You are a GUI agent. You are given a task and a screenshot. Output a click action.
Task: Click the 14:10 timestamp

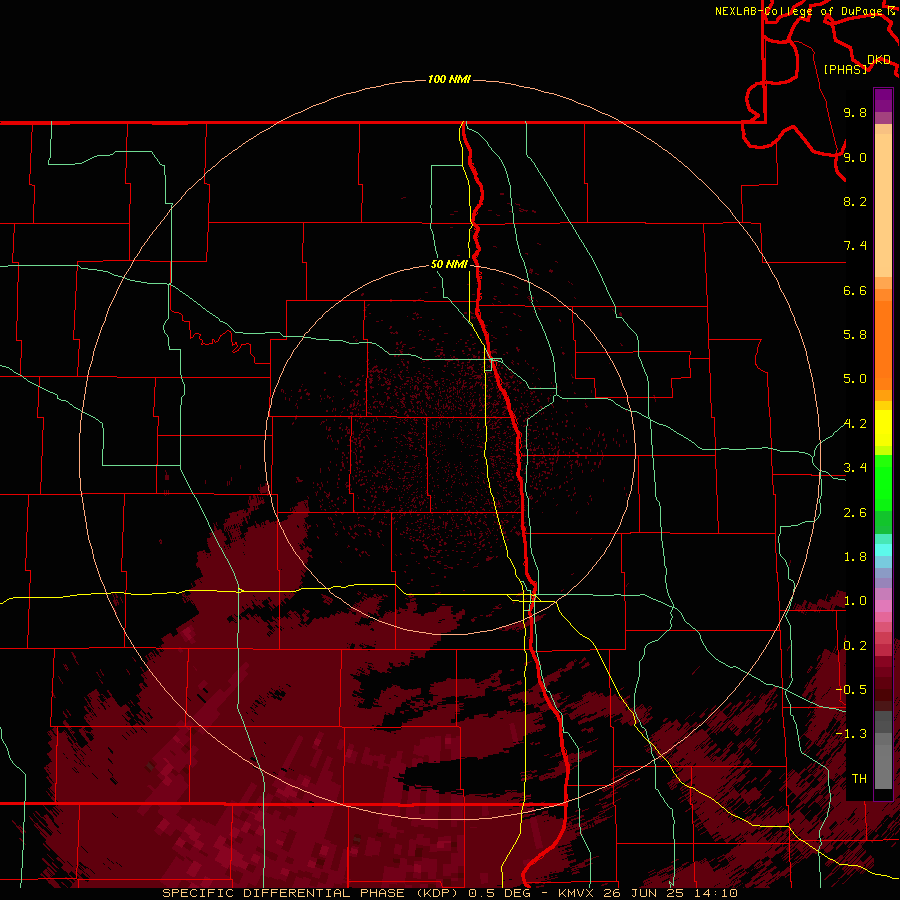(715, 893)
